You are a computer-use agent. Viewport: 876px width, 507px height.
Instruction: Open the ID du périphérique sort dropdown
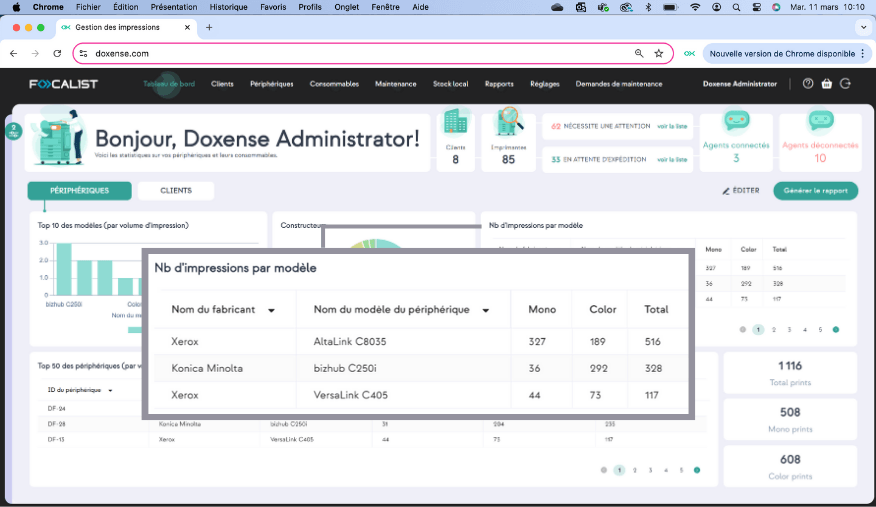[x=110, y=390]
